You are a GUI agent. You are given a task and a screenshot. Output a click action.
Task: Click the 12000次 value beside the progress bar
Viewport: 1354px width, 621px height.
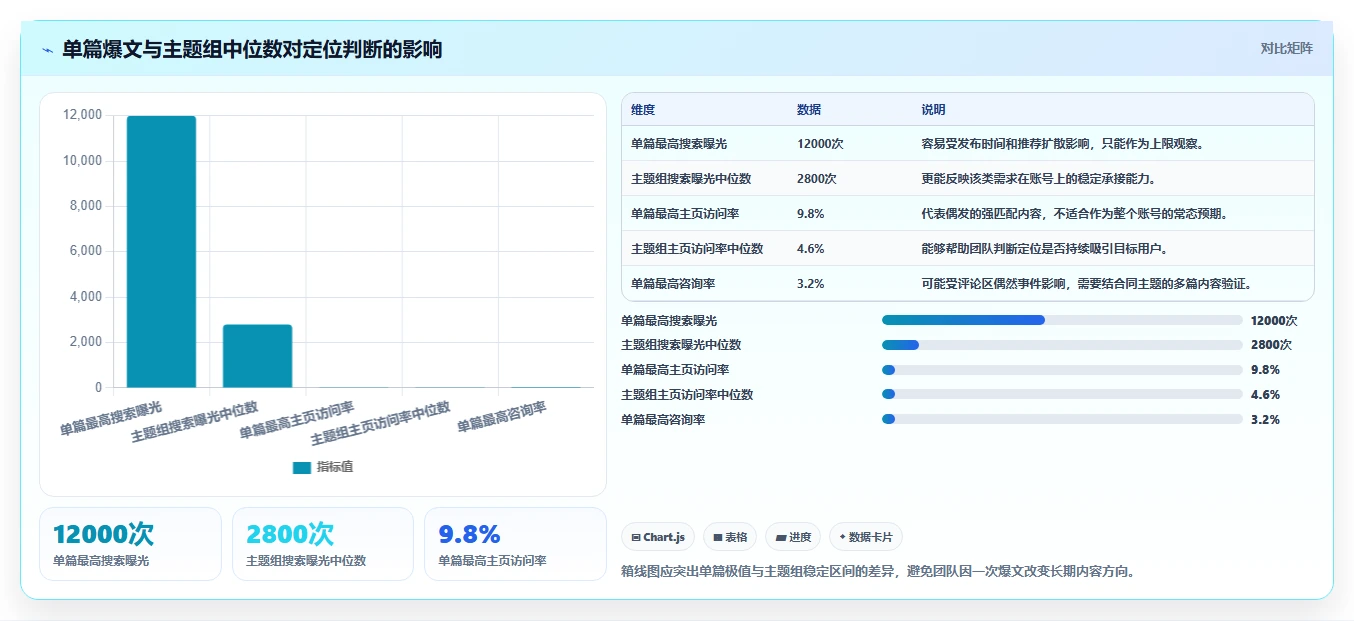pos(1274,320)
